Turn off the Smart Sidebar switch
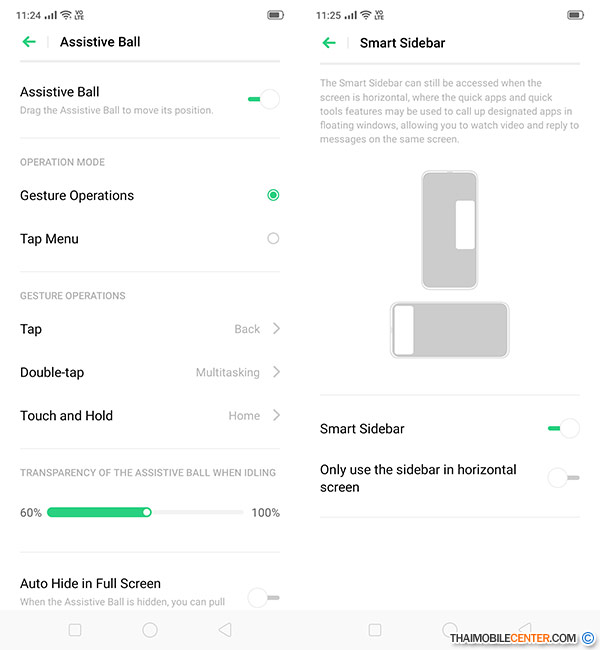 (564, 428)
